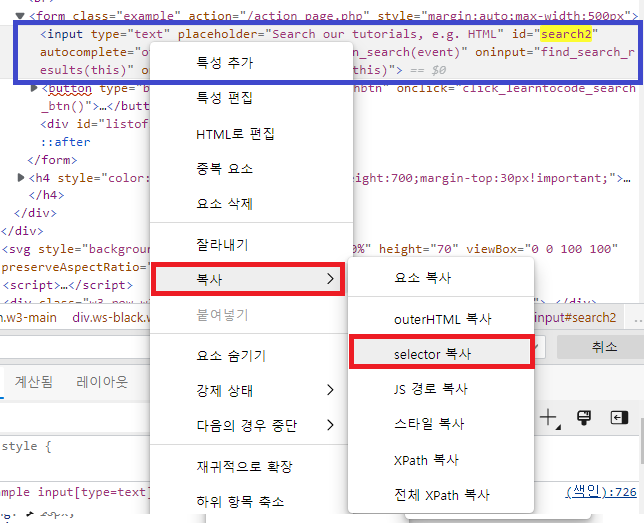Toggle the computed styles sidebar pane icon
This screenshot has height=523, width=644.
(619, 418)
